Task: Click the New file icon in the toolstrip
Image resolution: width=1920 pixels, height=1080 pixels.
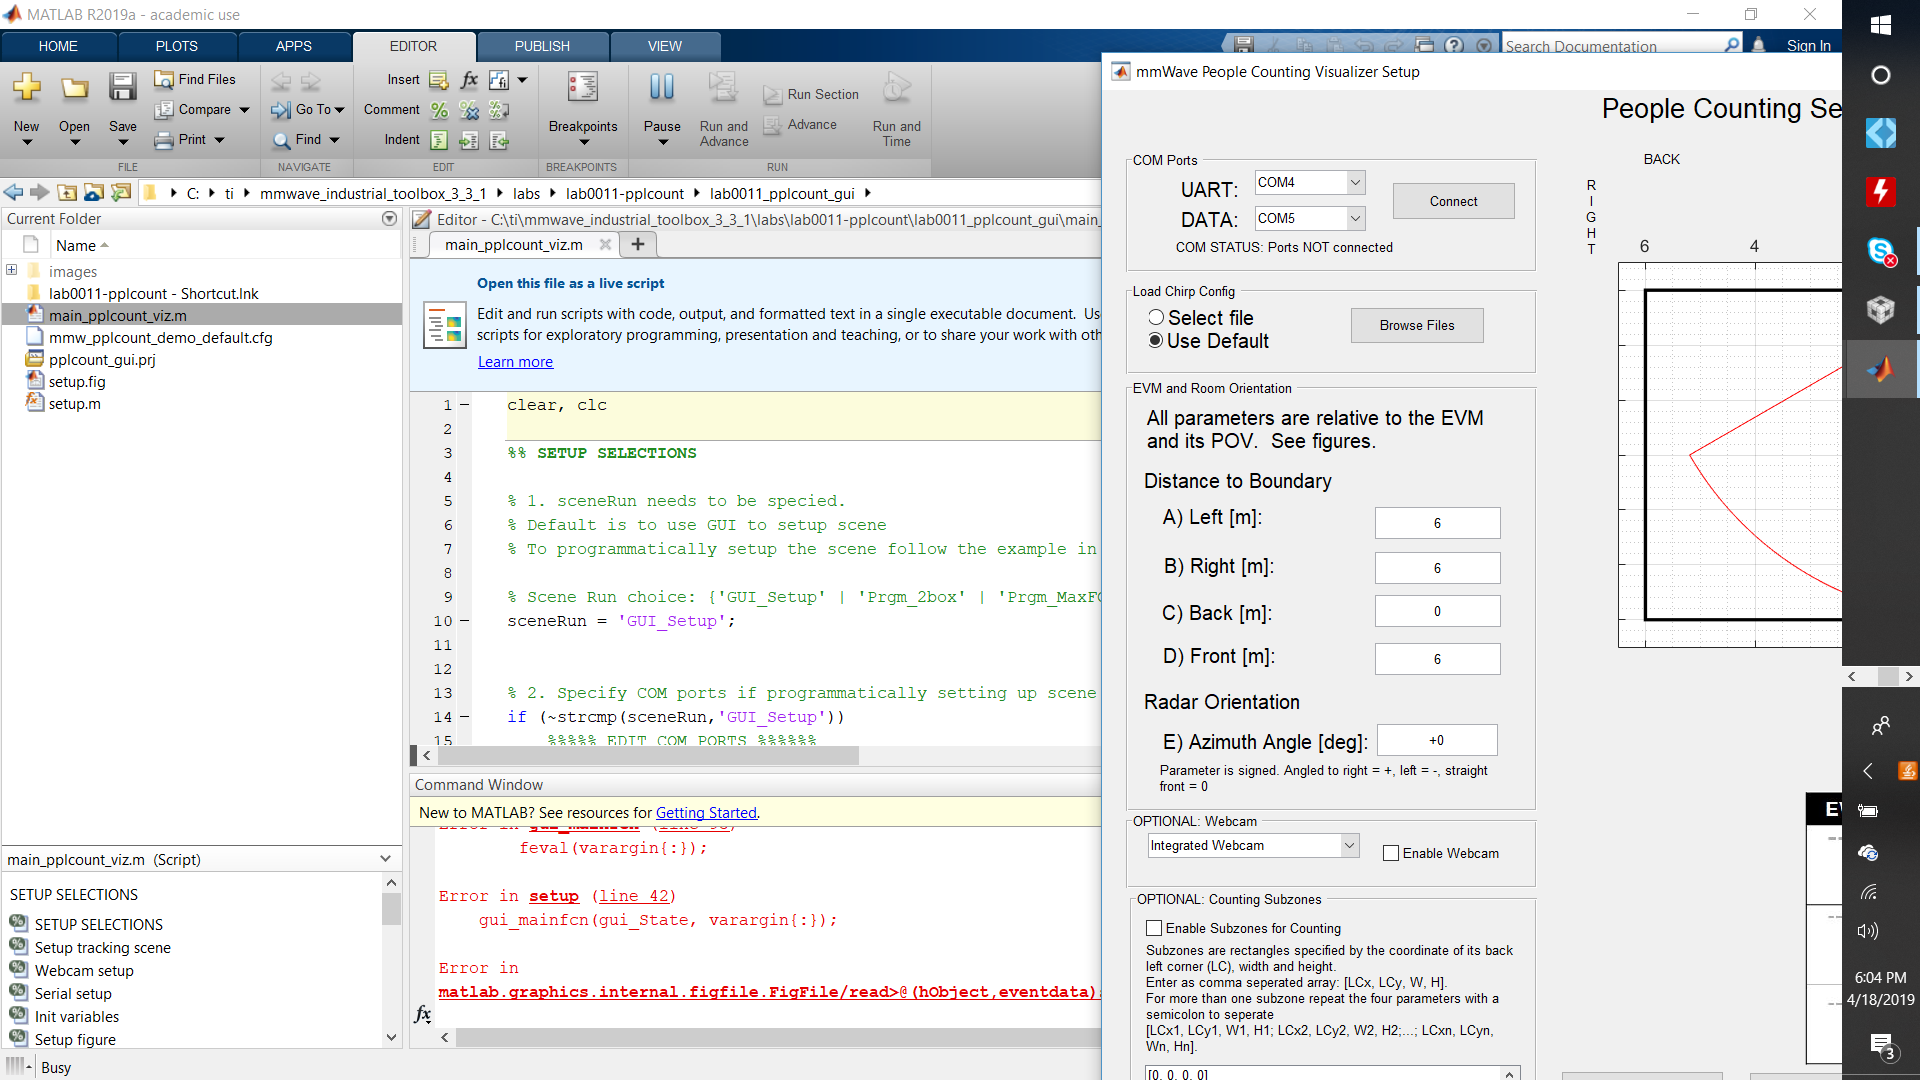Action: (x=27, y=88)
